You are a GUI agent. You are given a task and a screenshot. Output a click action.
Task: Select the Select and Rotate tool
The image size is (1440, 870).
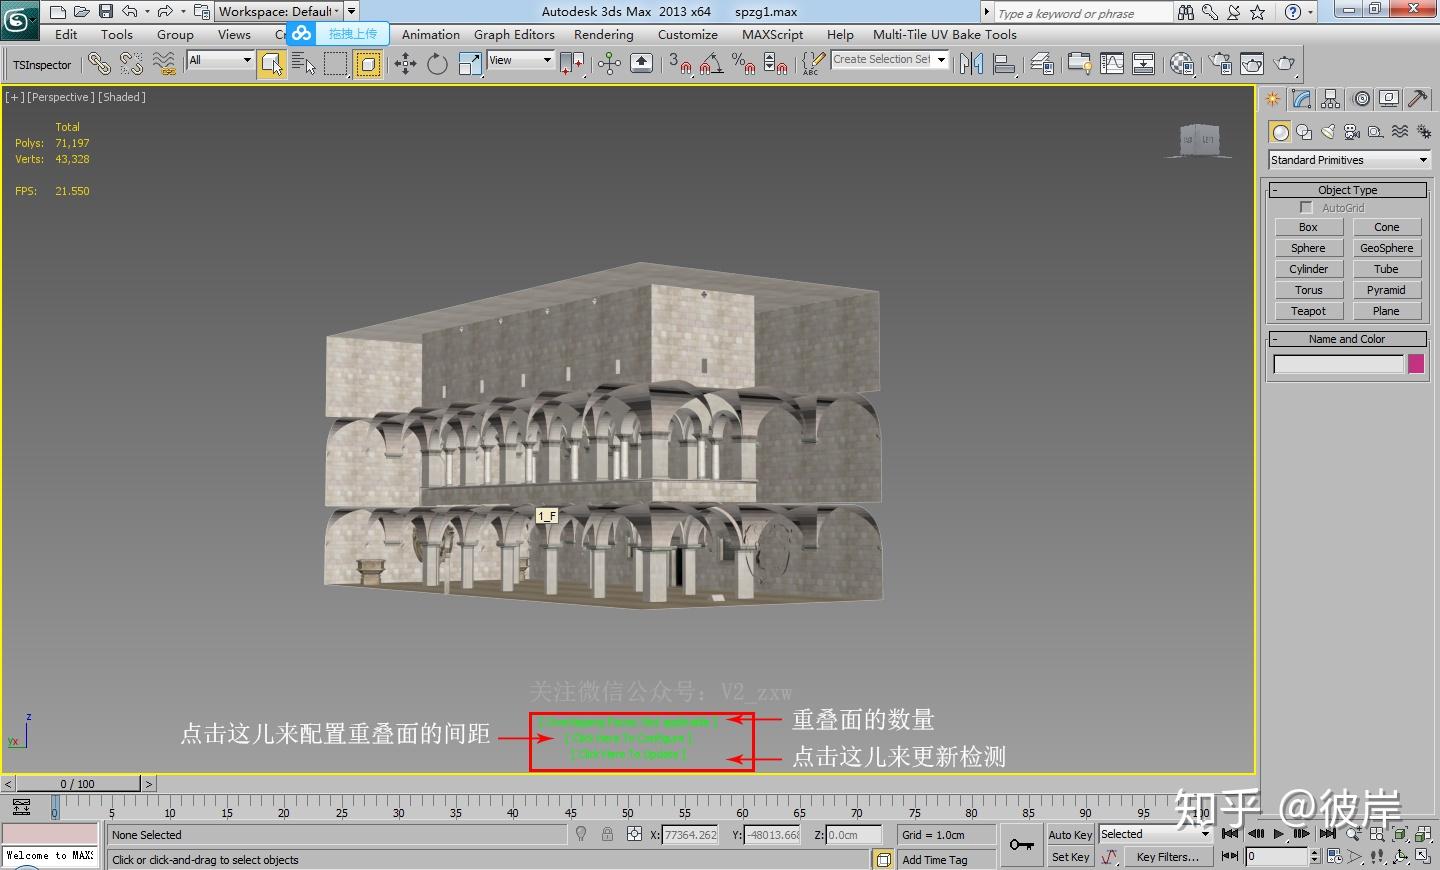pyautogui.click(x=437, y=65)
